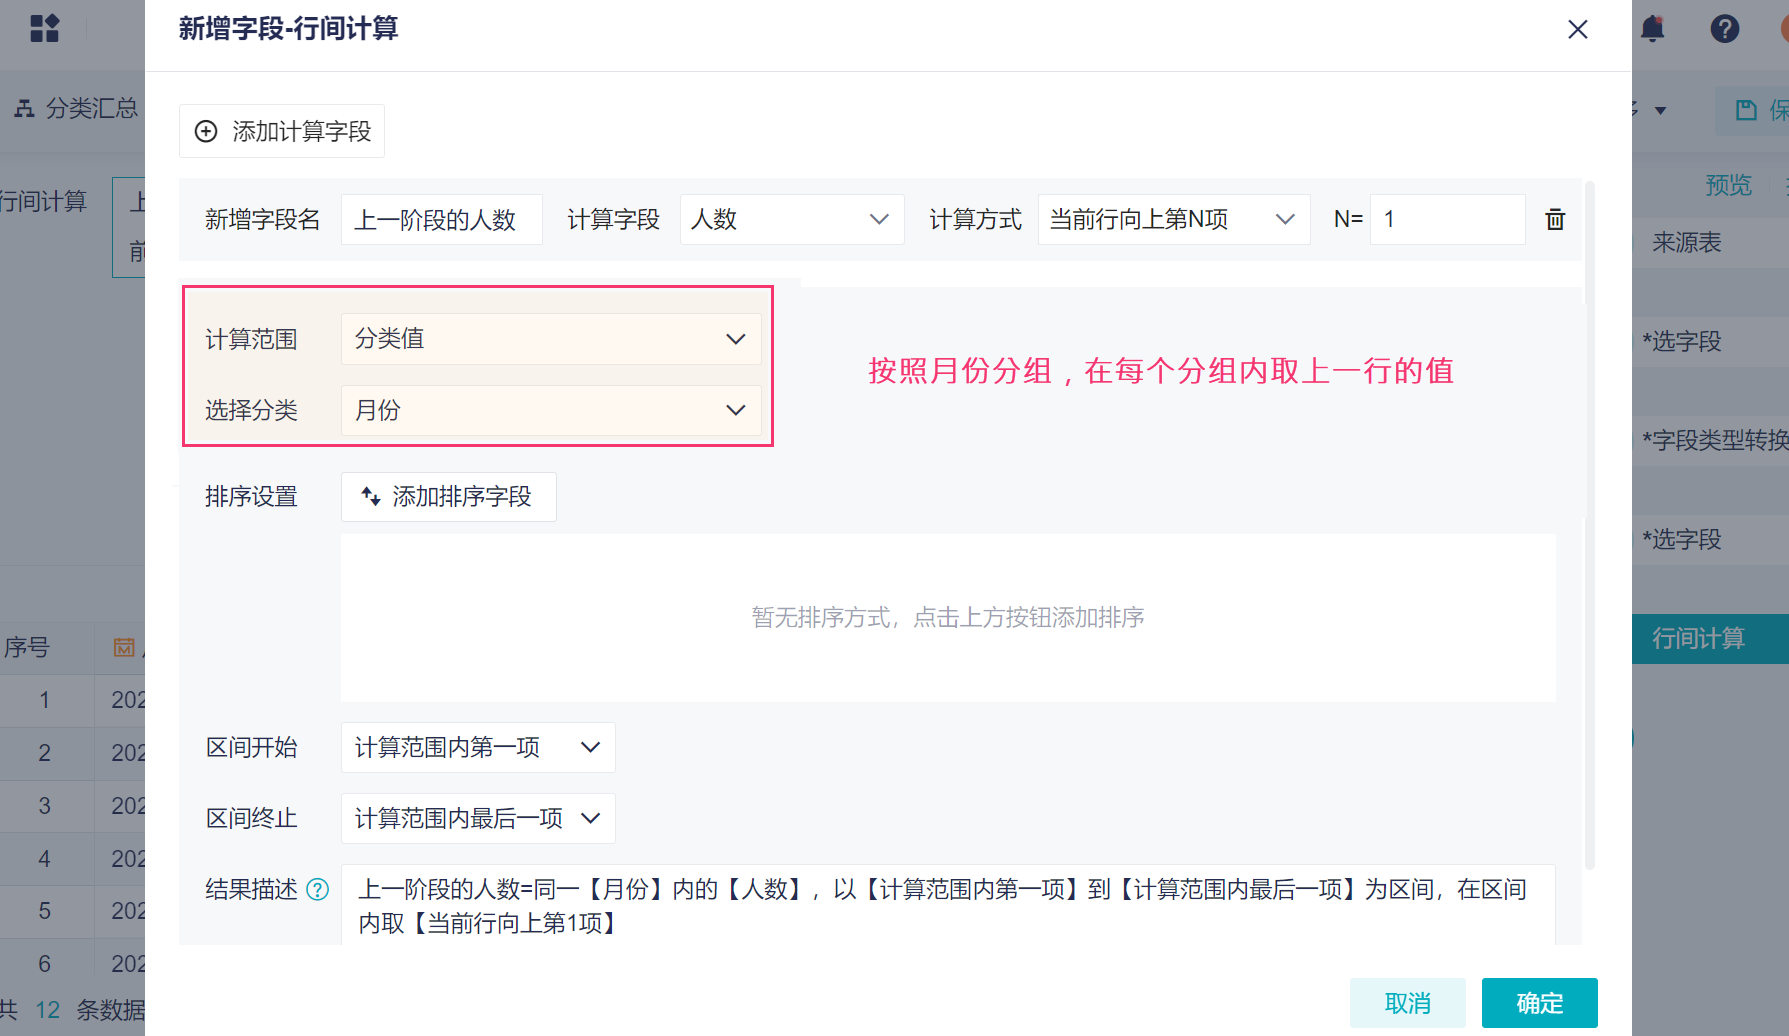Click the 新增字段名 input field
This screenshot has height=1036, width=1789.
click(441, 220)
